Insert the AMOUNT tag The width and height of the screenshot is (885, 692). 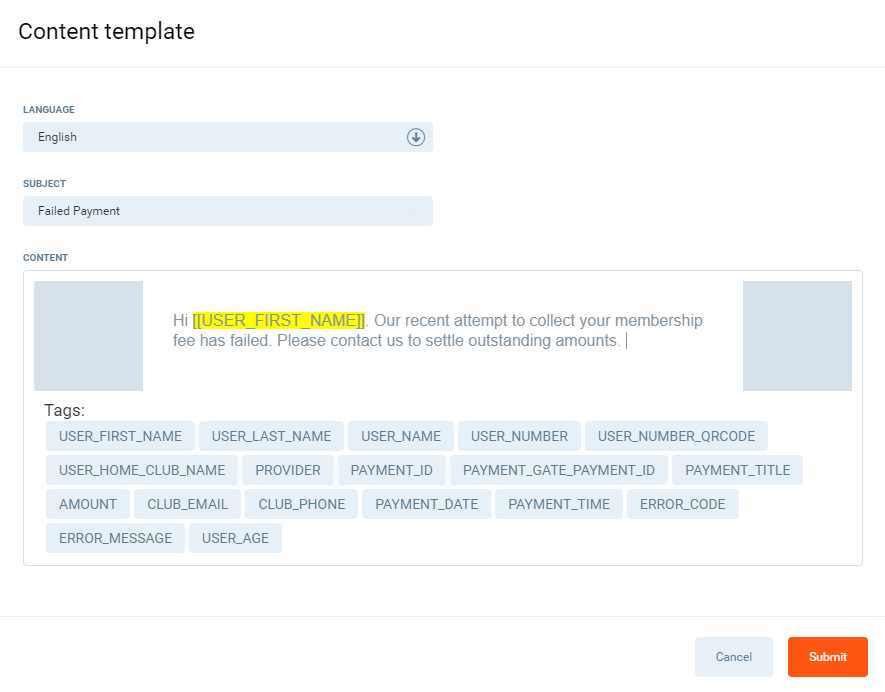[x=88, y=504]
